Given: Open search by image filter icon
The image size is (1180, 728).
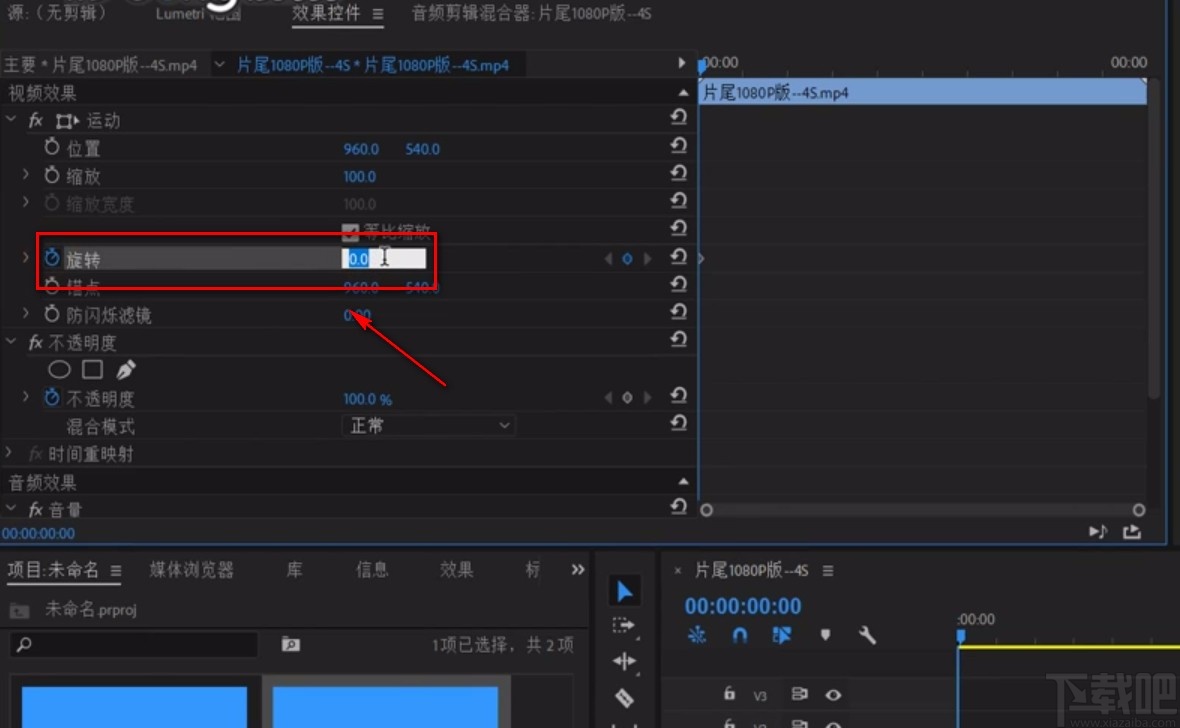Looking at the screenshot, I should [x=290, y=644].
